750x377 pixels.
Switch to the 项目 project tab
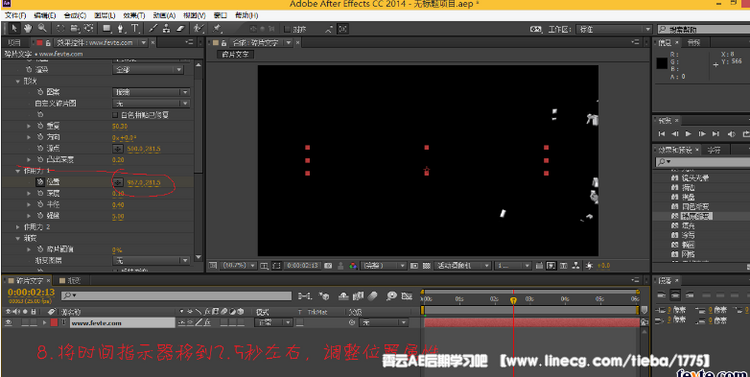coord(14,43)
